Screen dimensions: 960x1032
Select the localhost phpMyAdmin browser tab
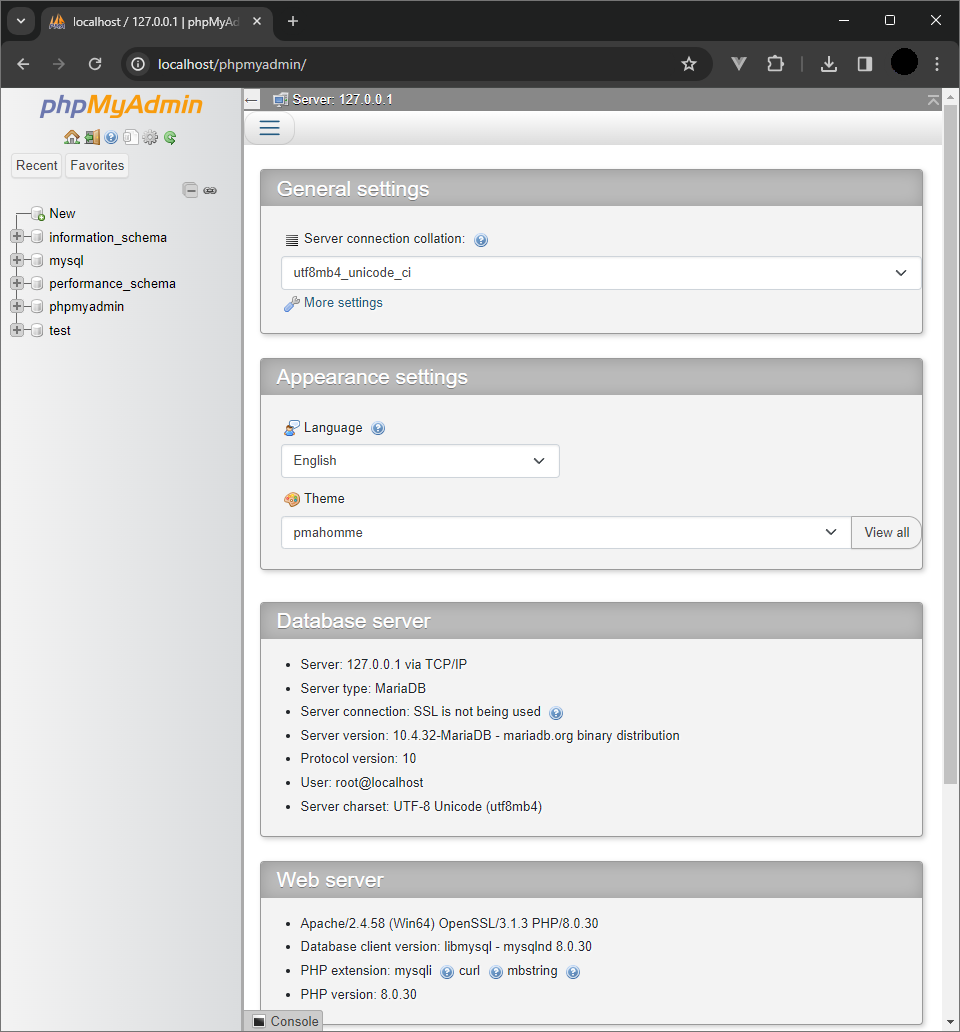click(x=157, y=22)
